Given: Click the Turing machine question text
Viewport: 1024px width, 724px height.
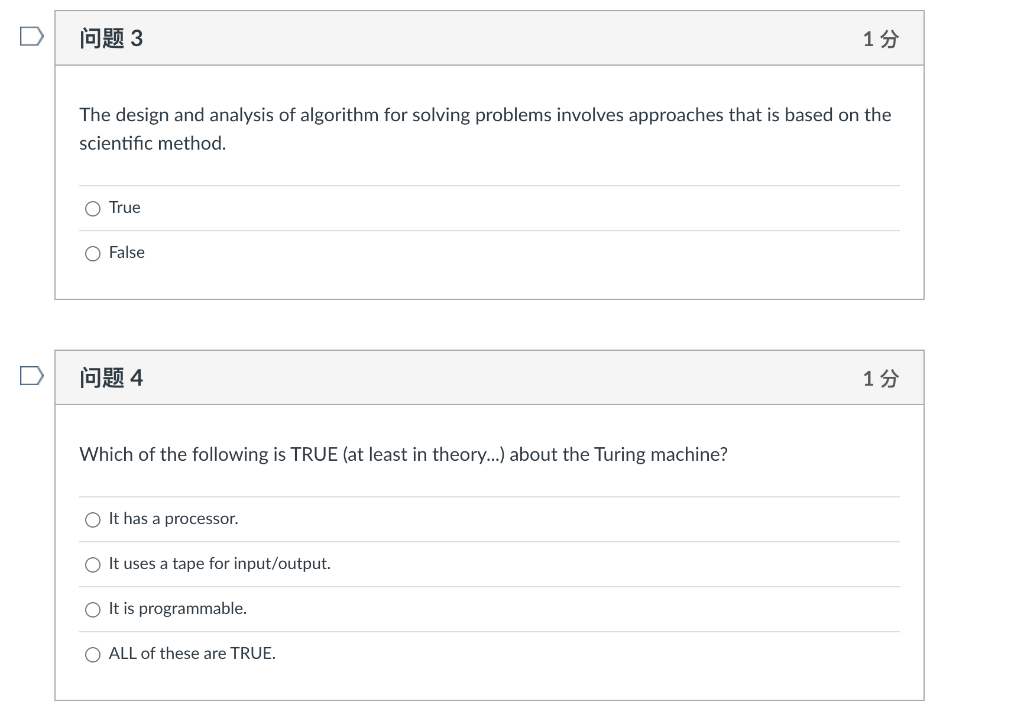Looking at the screenshot, I should click(404, 454).
